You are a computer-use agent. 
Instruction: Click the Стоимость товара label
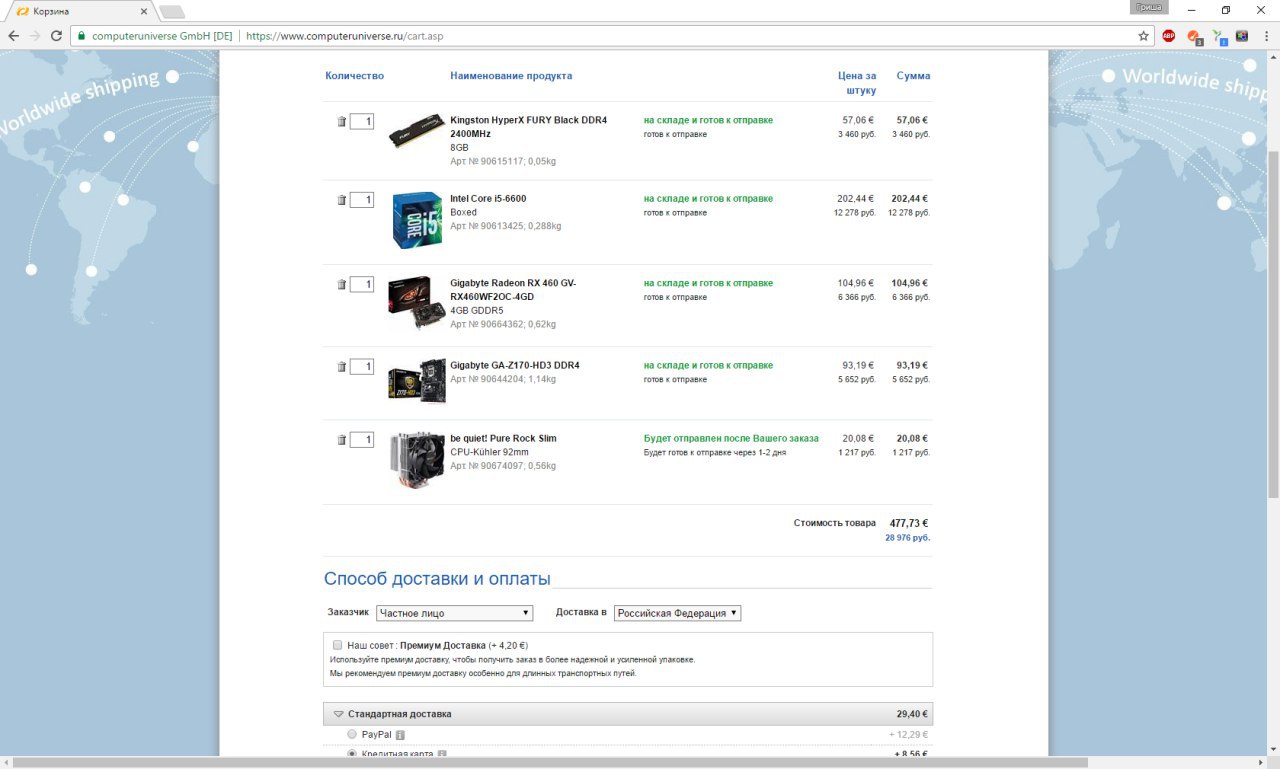click(x=835, y=523)
